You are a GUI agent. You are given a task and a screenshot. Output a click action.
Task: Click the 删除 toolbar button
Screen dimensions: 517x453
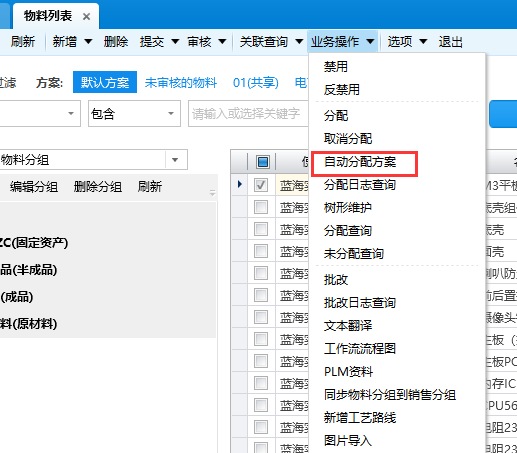pos(116,42)
